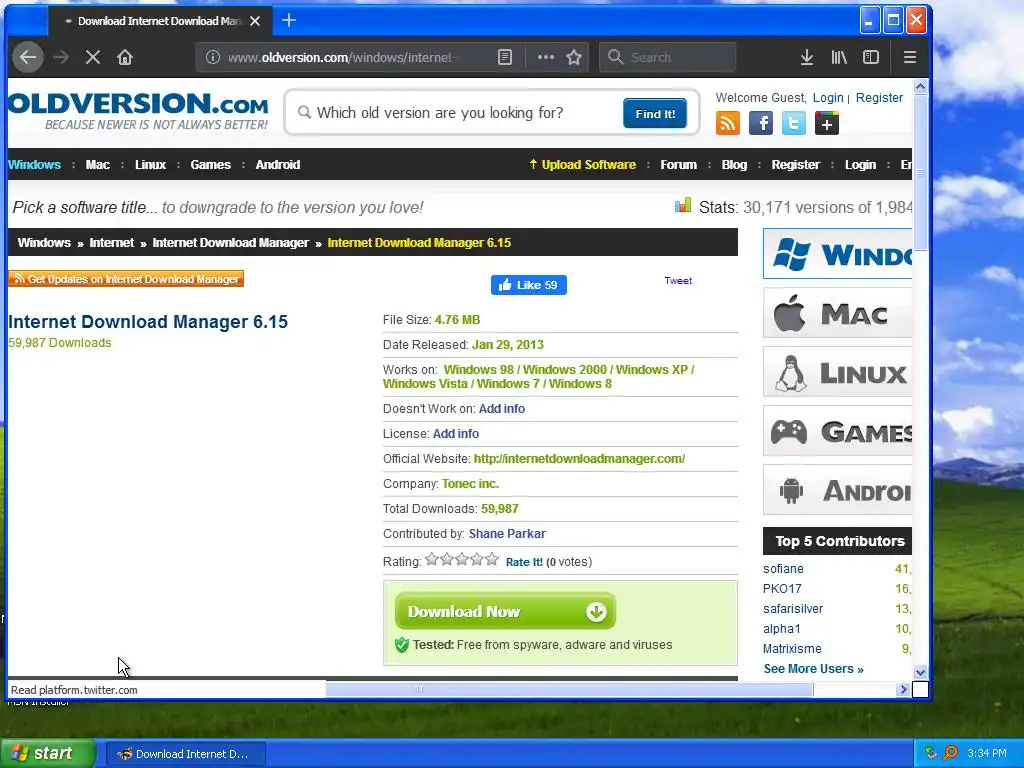Click the black plus share icon
Viewport: 1024px width, 768px height.
click(827, 123)
